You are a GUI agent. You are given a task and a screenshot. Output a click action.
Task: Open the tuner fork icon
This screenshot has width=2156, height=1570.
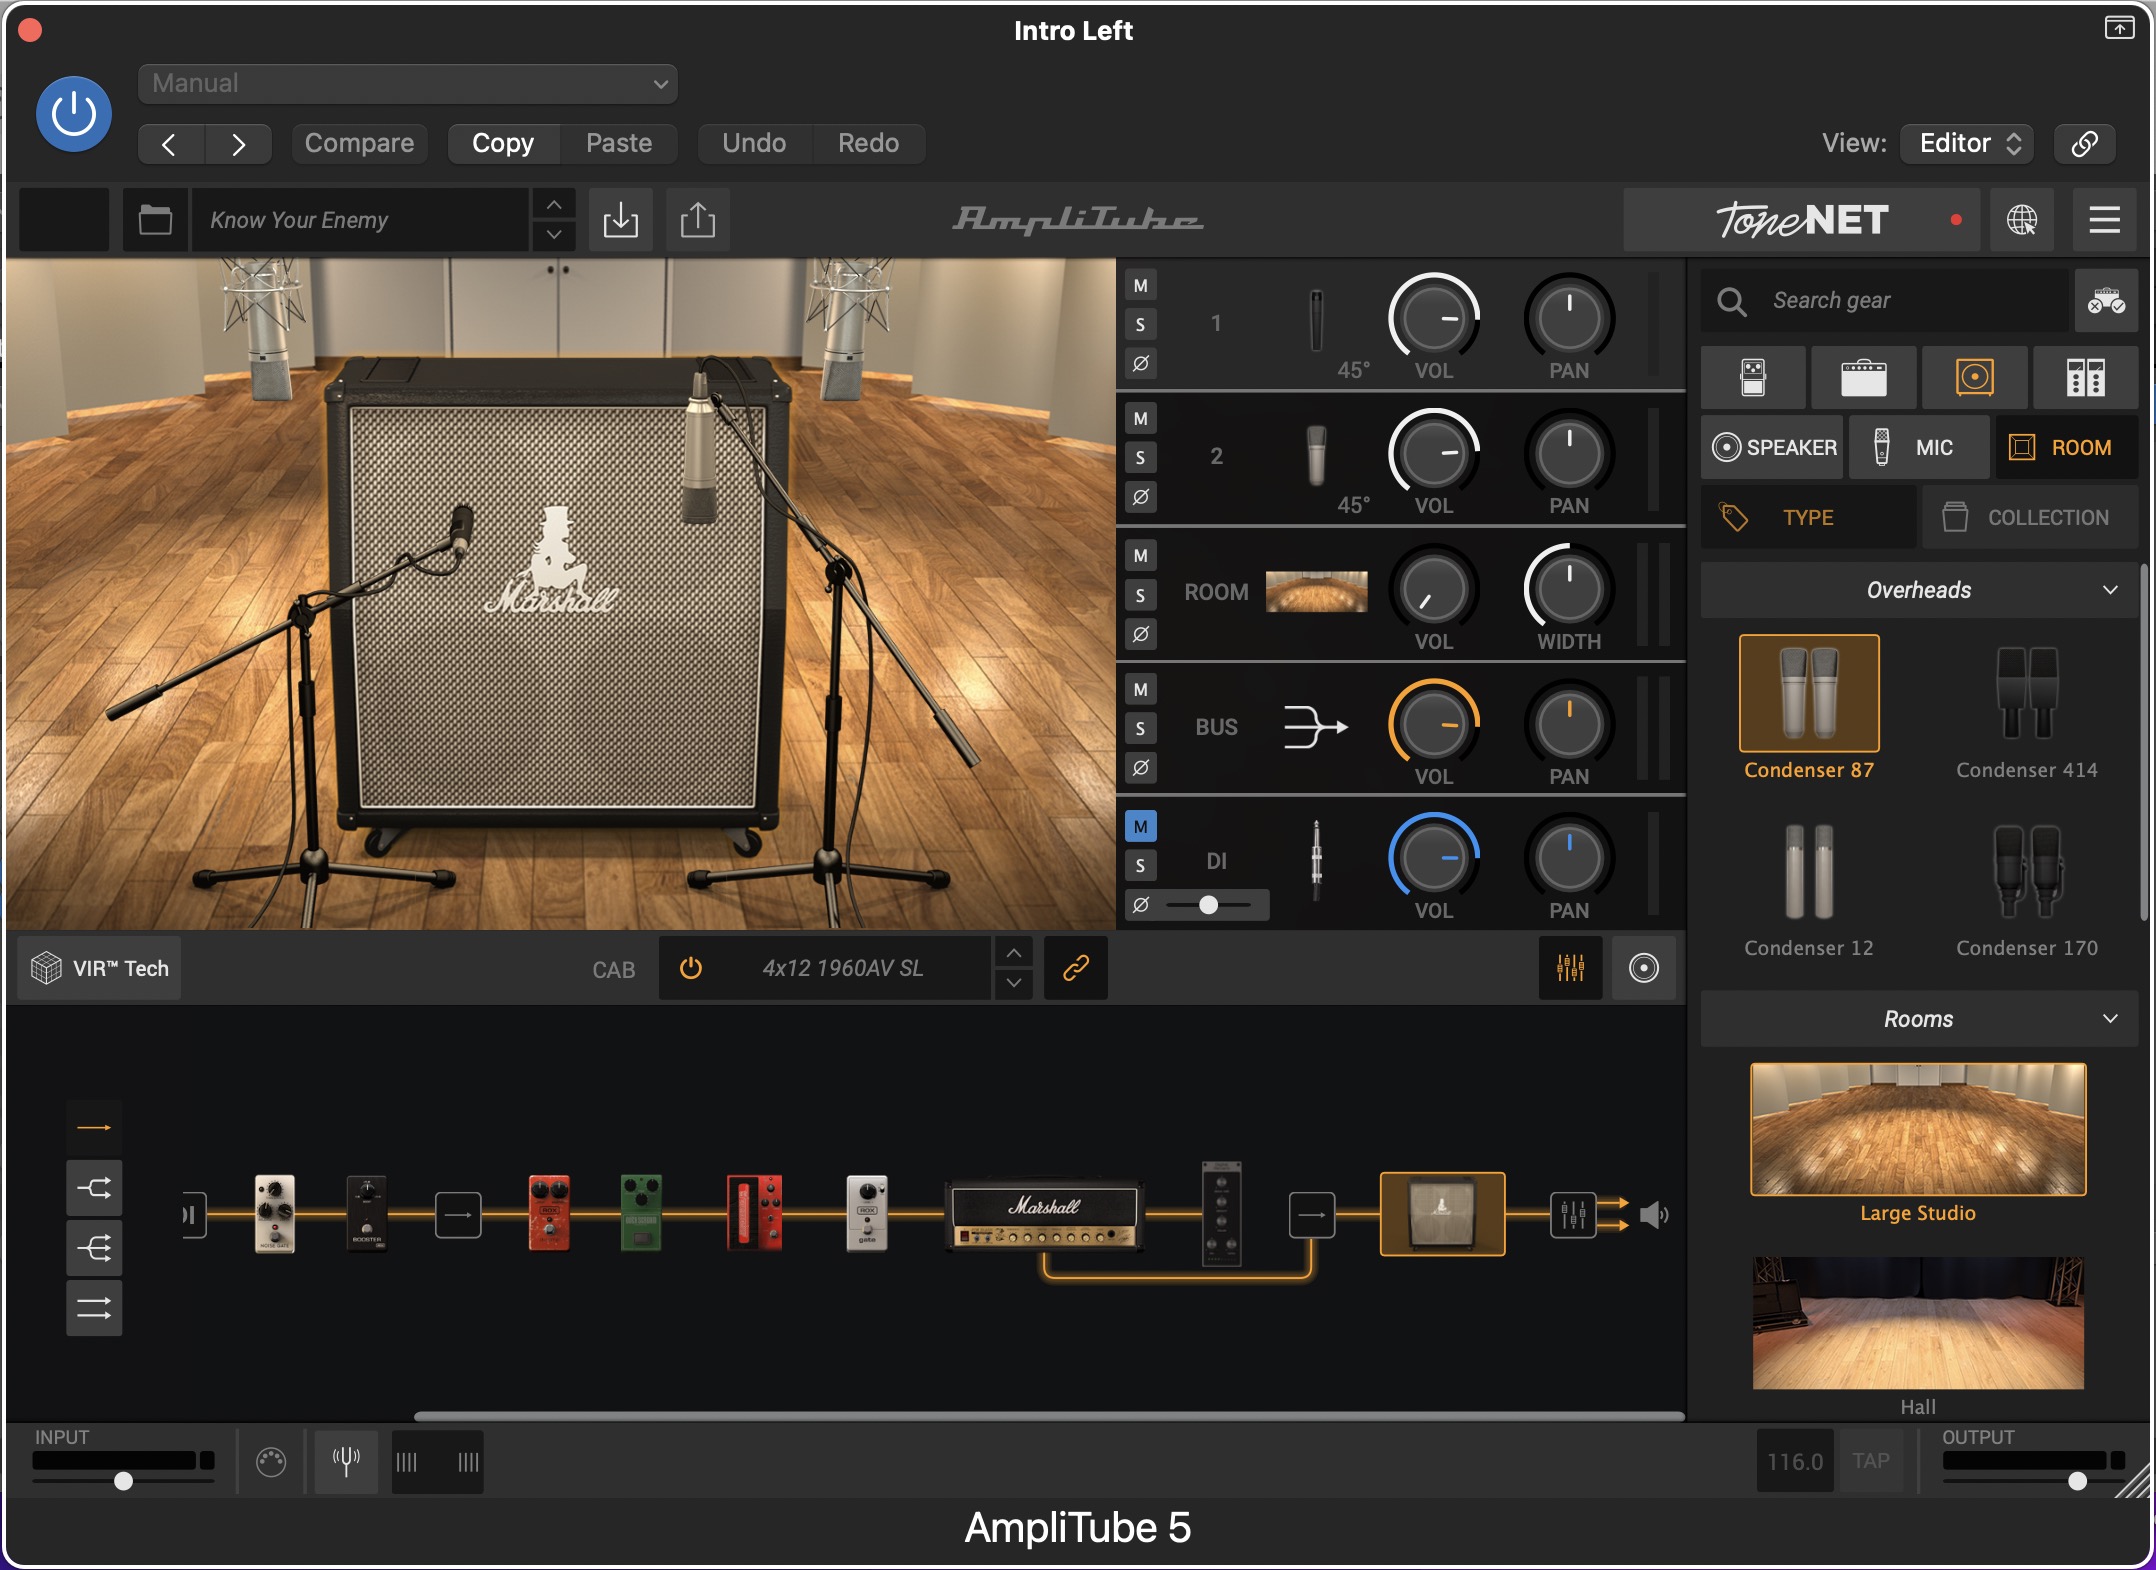[346, 1462]
